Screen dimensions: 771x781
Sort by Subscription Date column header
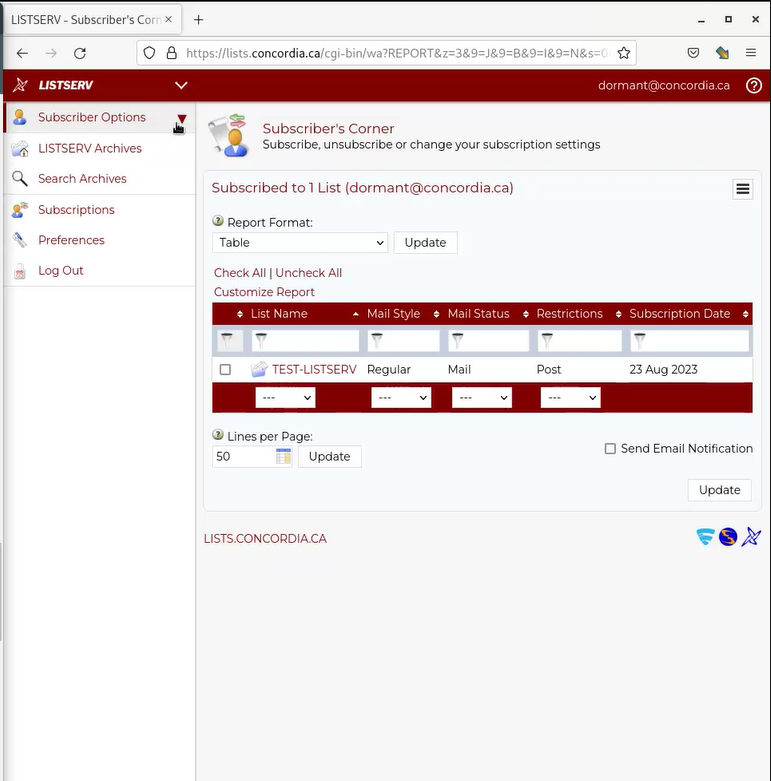pyautogui.click(x=680, y=314)
